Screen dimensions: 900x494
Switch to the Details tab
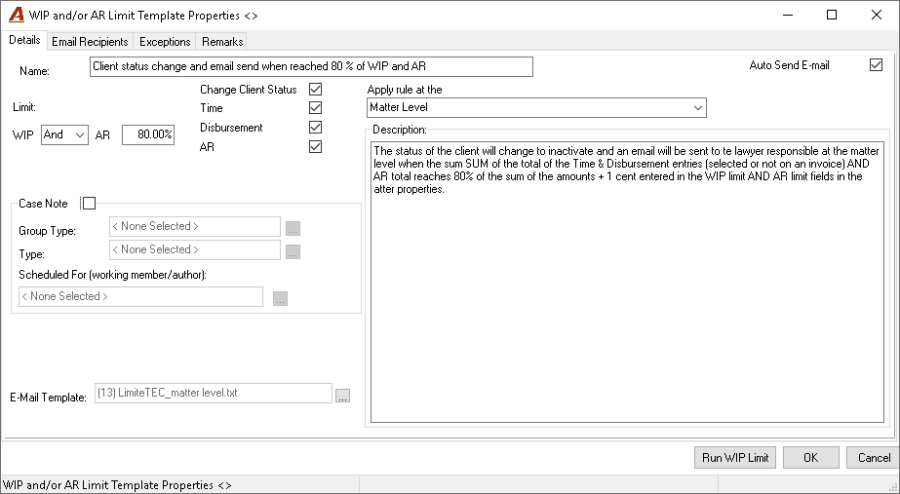(x=25, y=40)
